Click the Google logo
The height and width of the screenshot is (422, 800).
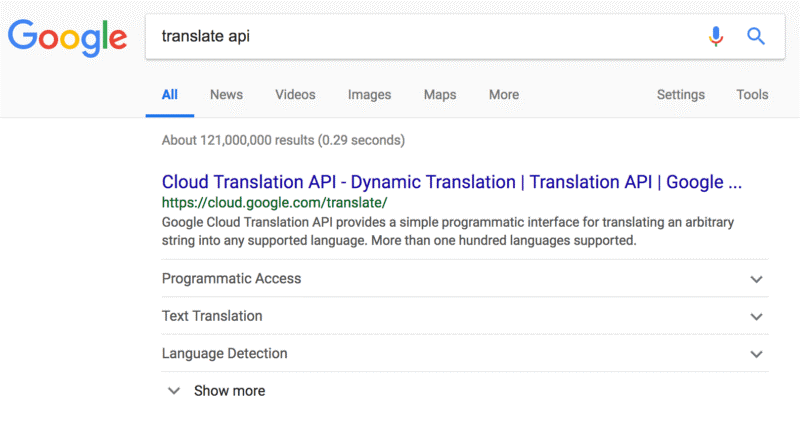pos(67,38)
